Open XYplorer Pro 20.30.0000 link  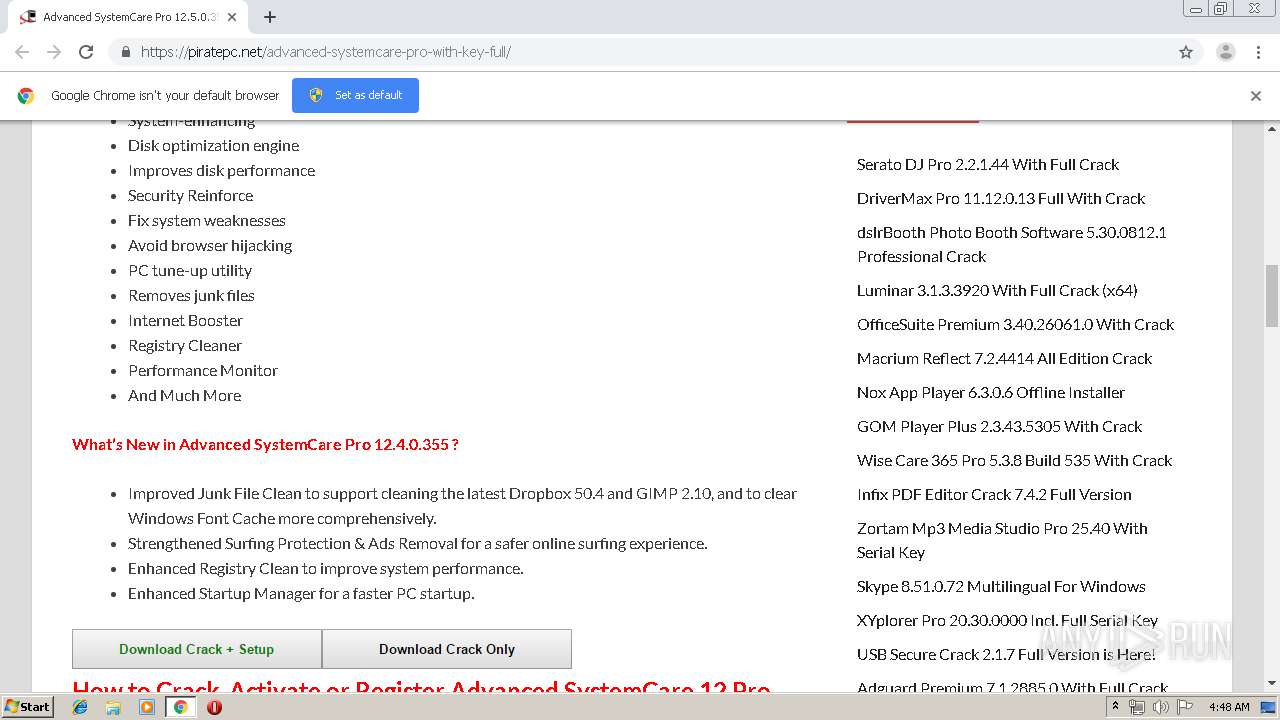[1007, 621]
